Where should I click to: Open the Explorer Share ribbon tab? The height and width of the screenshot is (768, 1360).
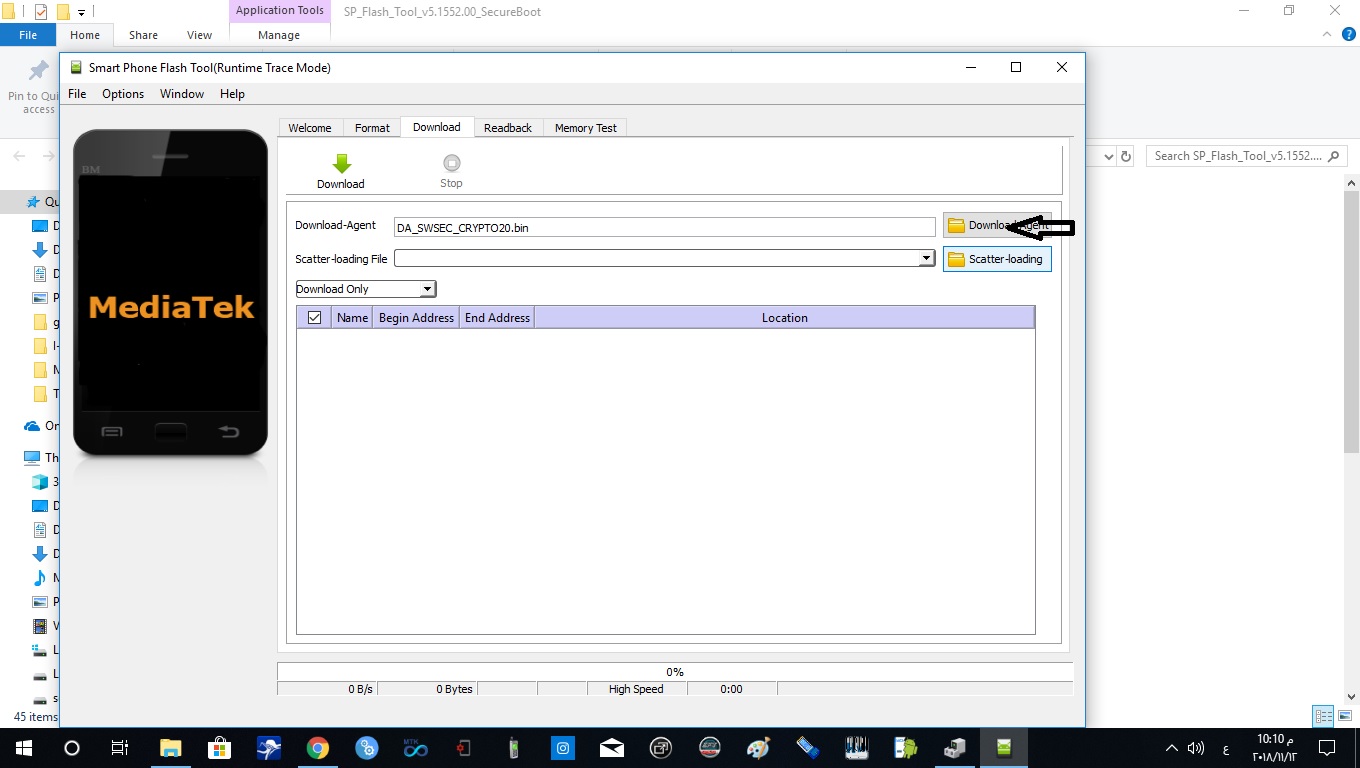tap(143, 35)
